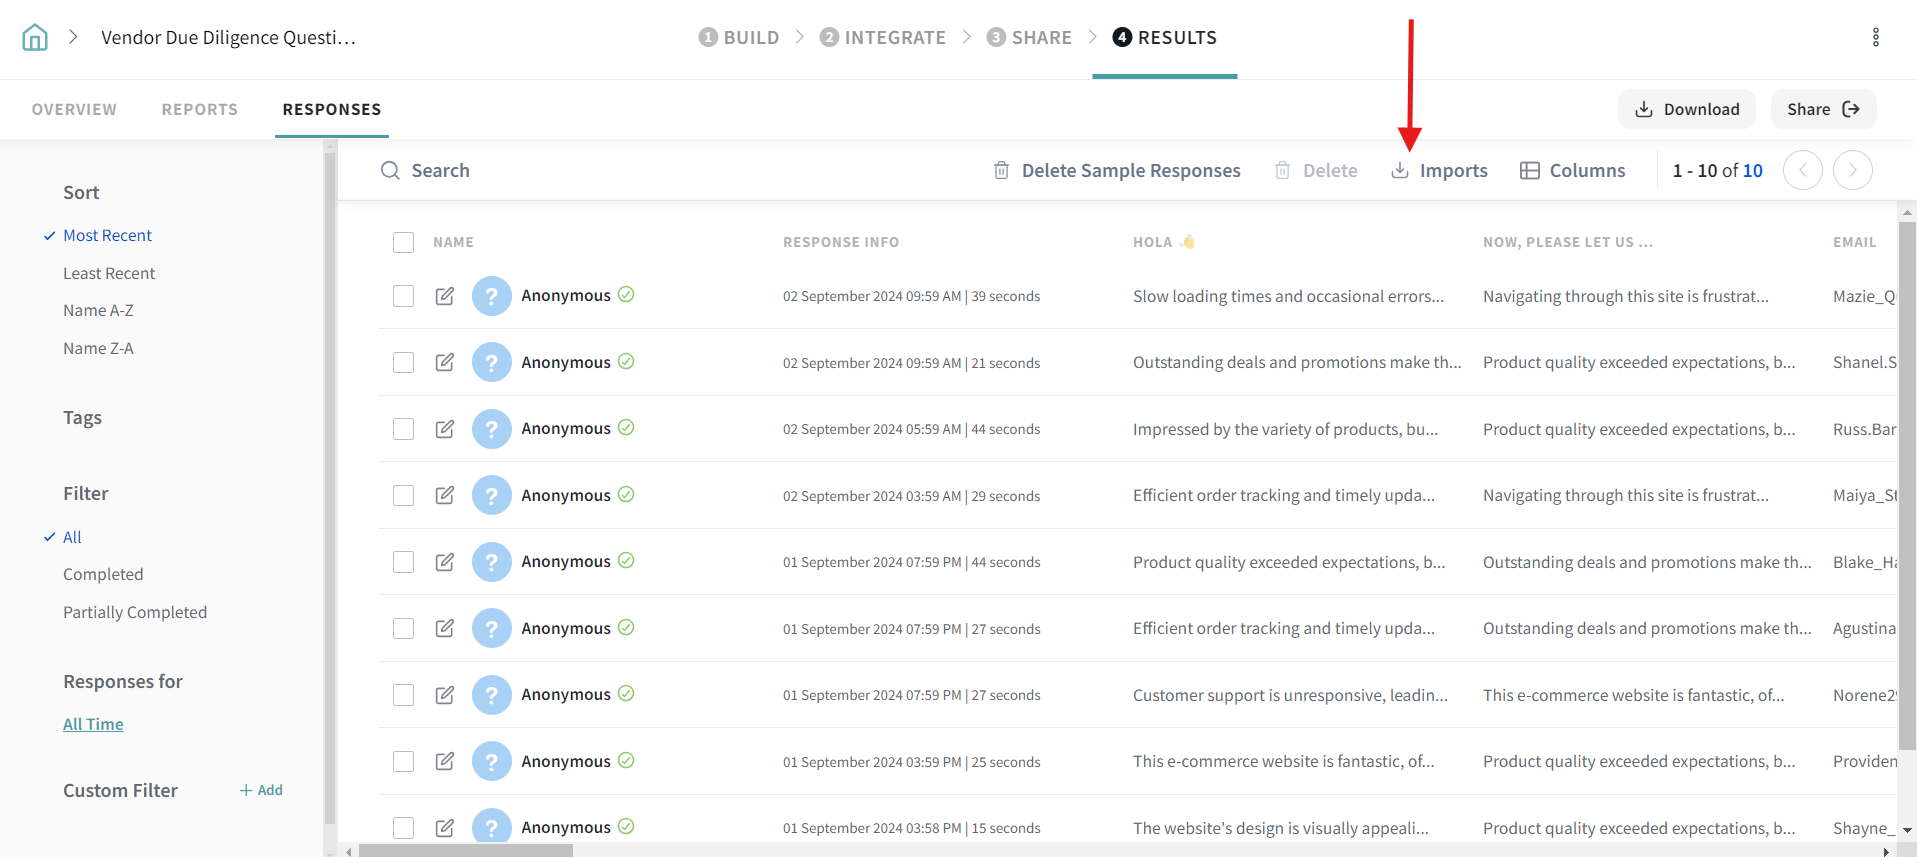Add a new Custom Filter
This screenshot has height=857, width=1917.
click(x=261, y=790)
